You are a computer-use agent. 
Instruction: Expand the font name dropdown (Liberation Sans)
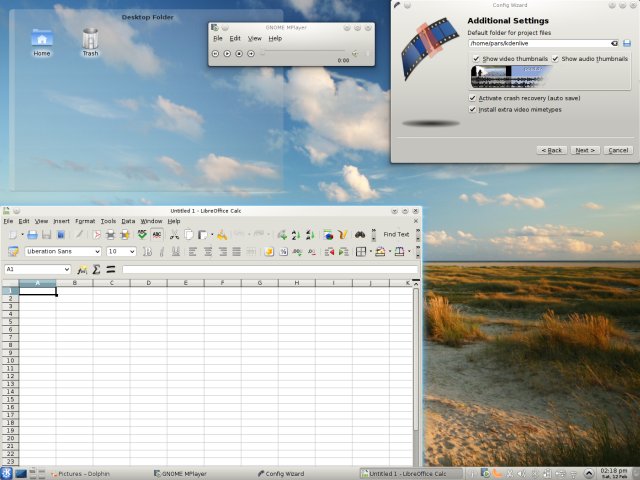coord(97,252)
